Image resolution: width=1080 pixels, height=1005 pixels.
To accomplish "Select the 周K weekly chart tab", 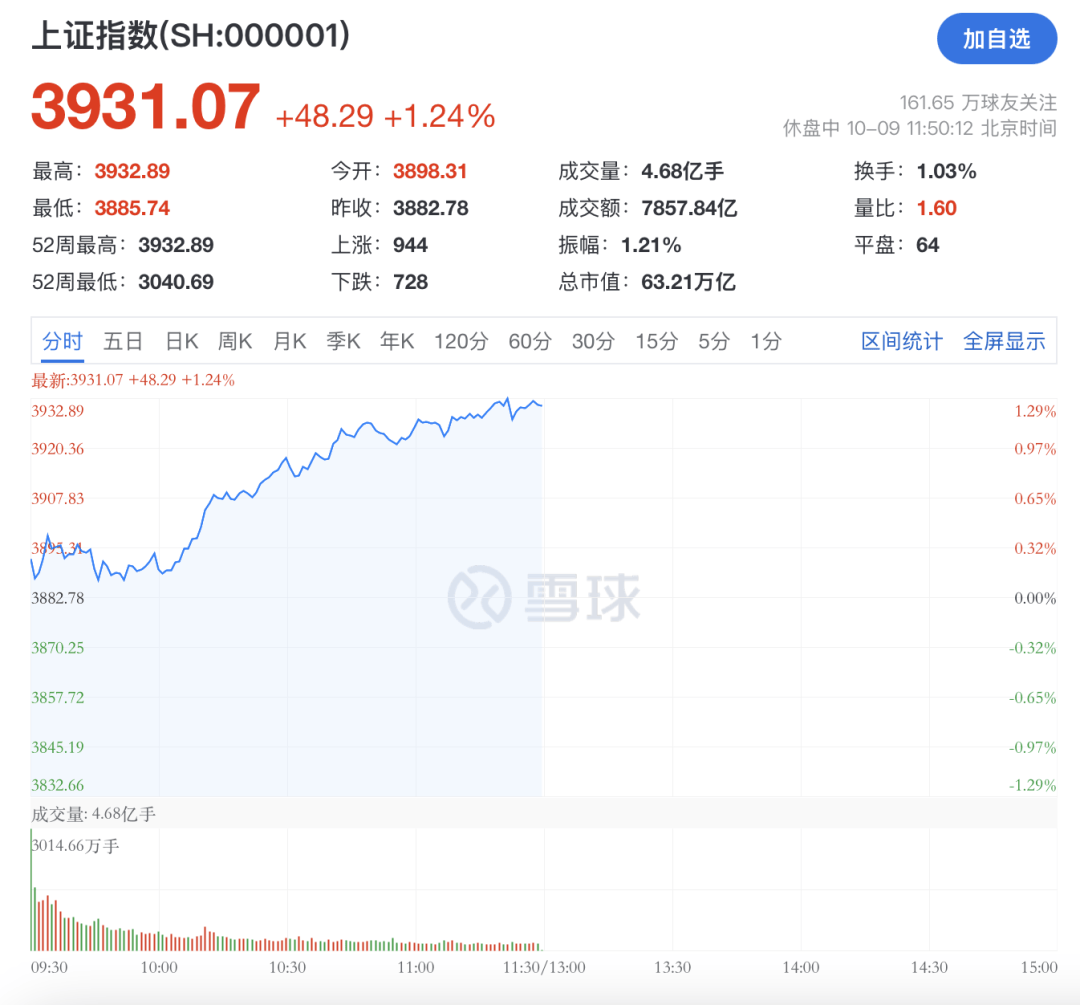I will tap(234, 341).
